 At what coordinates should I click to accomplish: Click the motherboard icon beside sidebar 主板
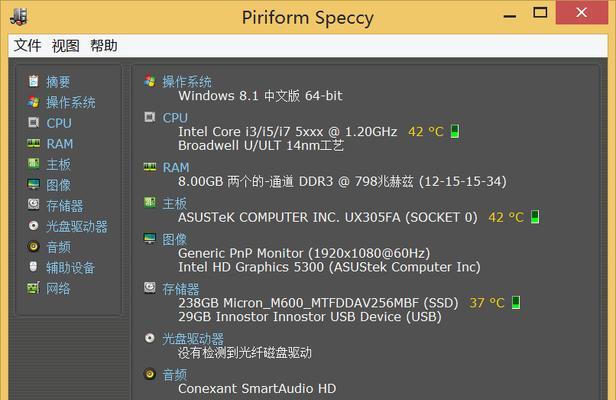(33, 163)
